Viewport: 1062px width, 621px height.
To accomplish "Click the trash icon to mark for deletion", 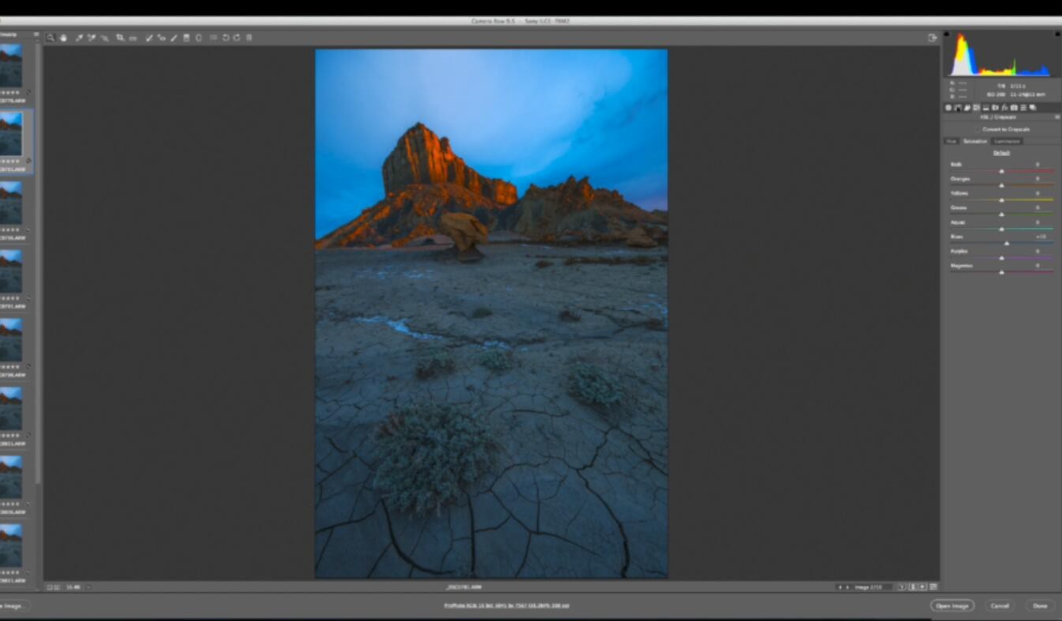I will [x=249, y=38].
